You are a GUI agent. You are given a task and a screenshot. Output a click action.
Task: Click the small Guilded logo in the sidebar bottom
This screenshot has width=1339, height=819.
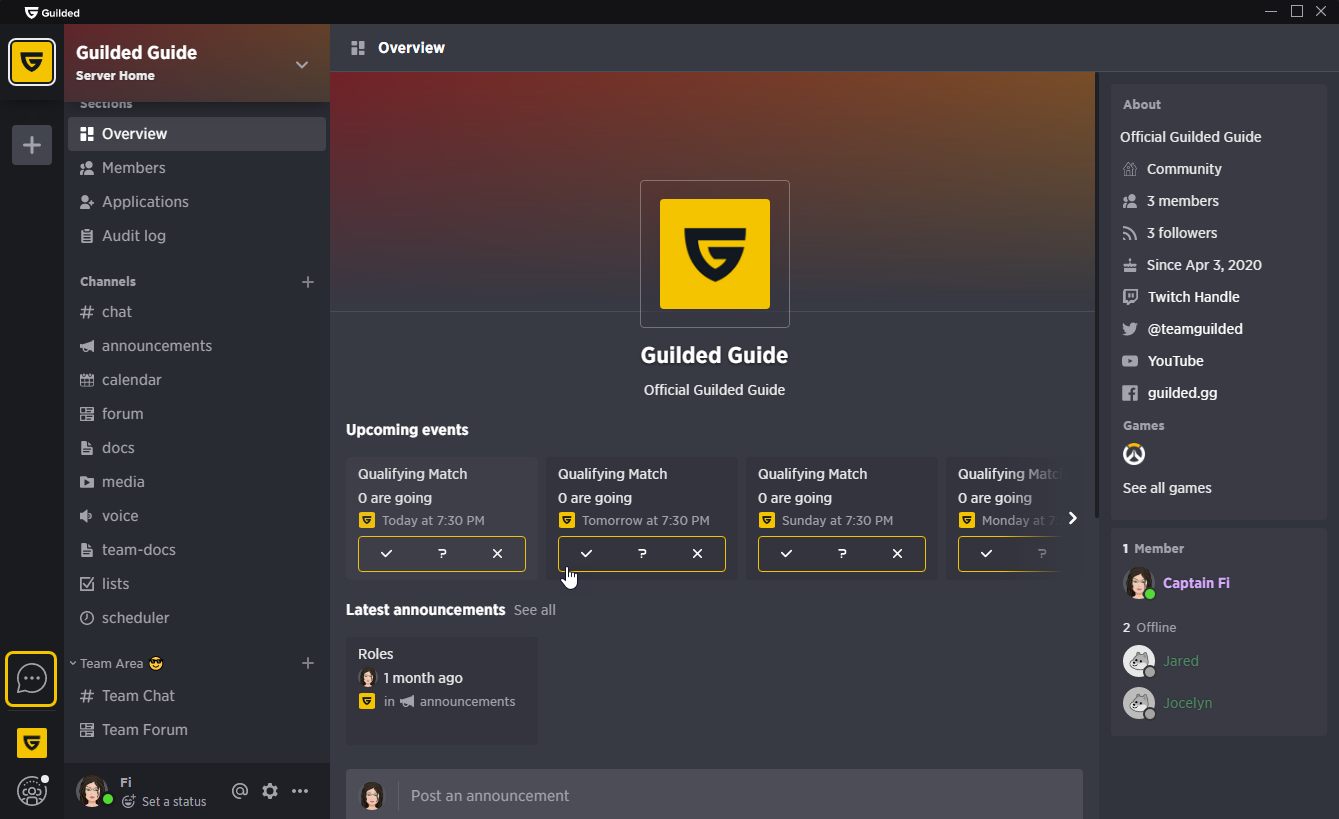(32, 743)
